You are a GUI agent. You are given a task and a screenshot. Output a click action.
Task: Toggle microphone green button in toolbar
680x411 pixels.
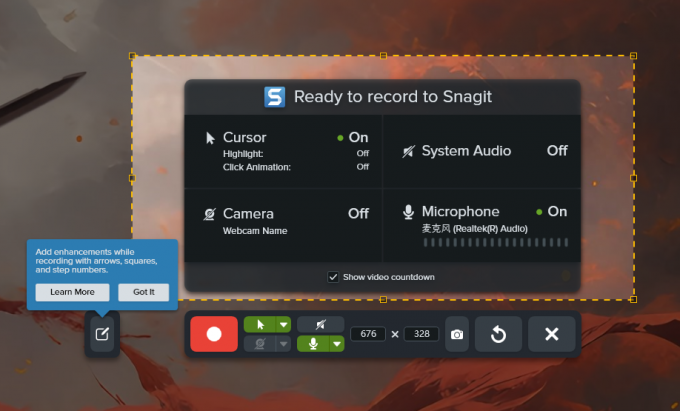tap(313, 344)
